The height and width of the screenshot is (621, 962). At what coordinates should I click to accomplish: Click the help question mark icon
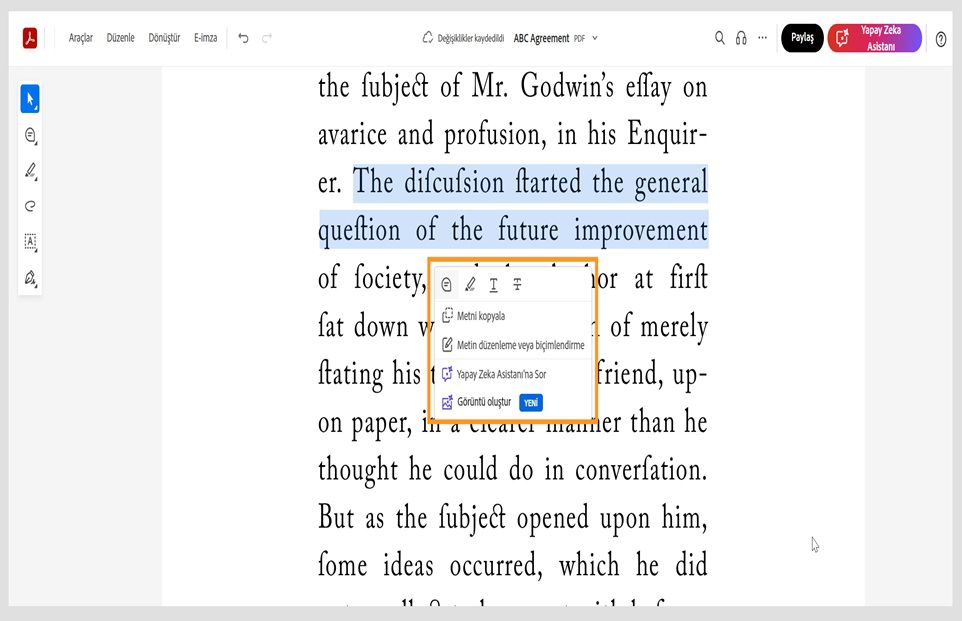pos(941,39)
